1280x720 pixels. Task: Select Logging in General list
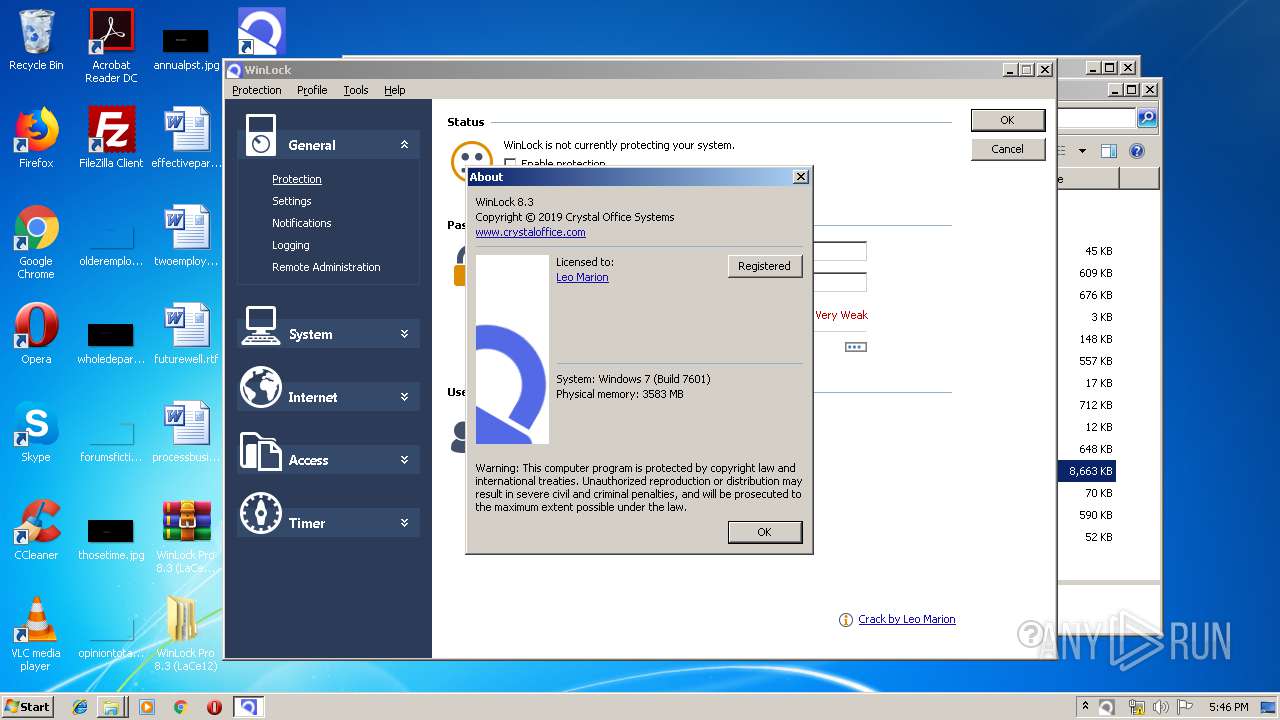click(x=291, y=245)
